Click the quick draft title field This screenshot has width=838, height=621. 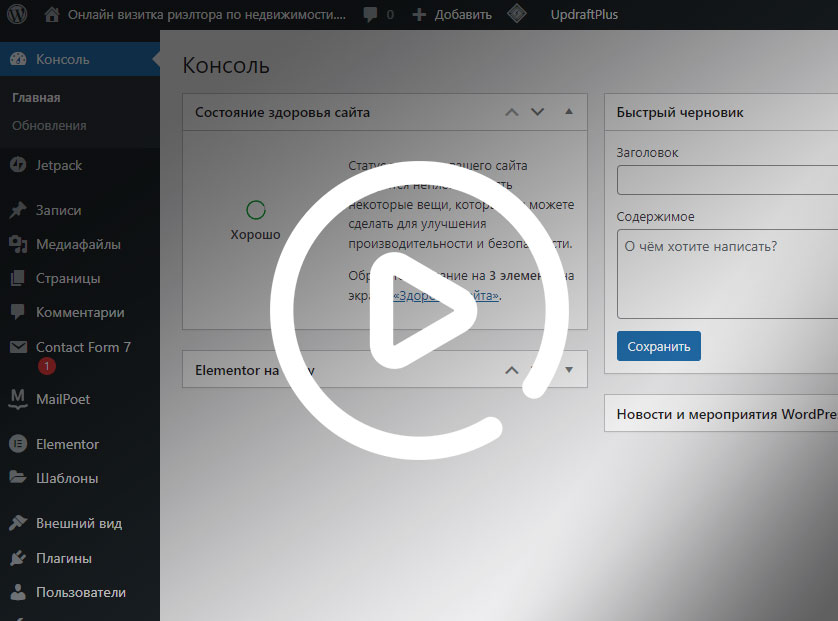[727, 181]
